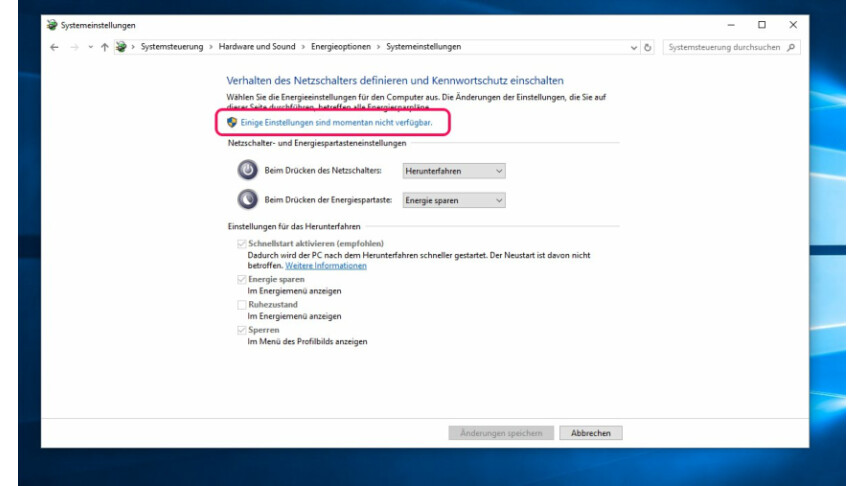Viewport: 864px width, 486px height.
Task: Click the power button icon
Action: click(x=247, y=170)
